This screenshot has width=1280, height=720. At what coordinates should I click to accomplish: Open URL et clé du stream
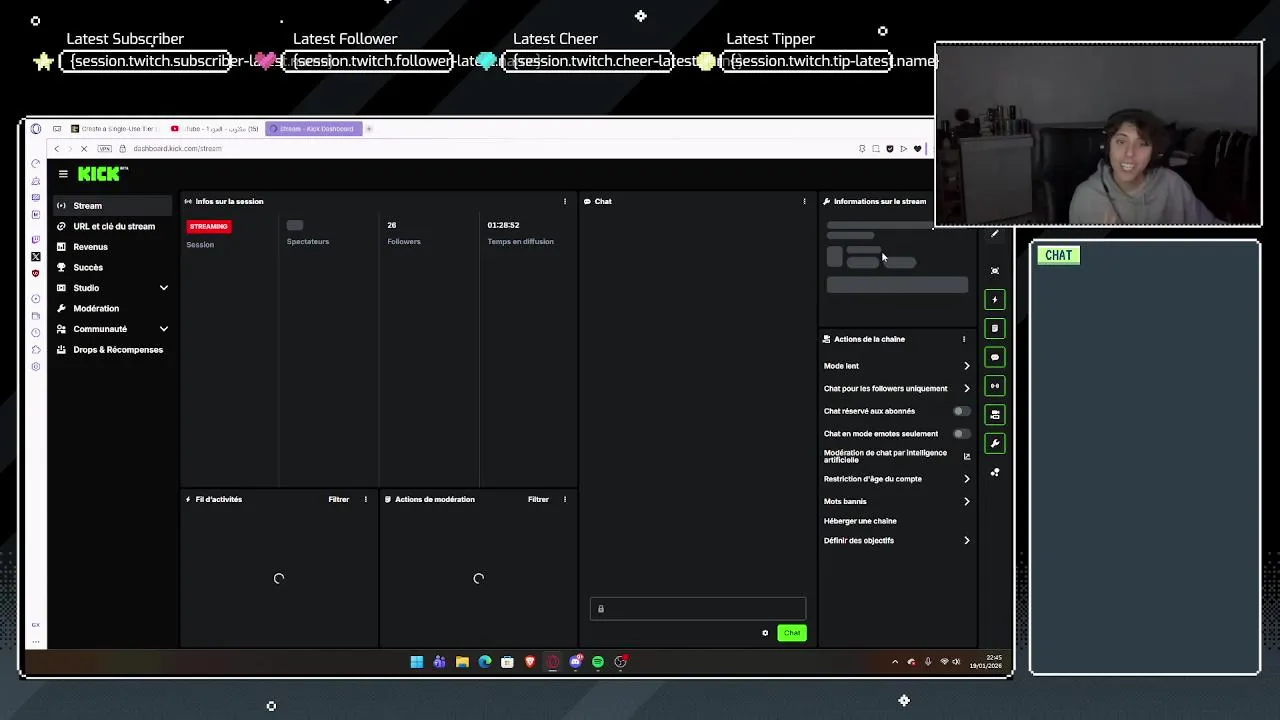click(x=113, y=226)
